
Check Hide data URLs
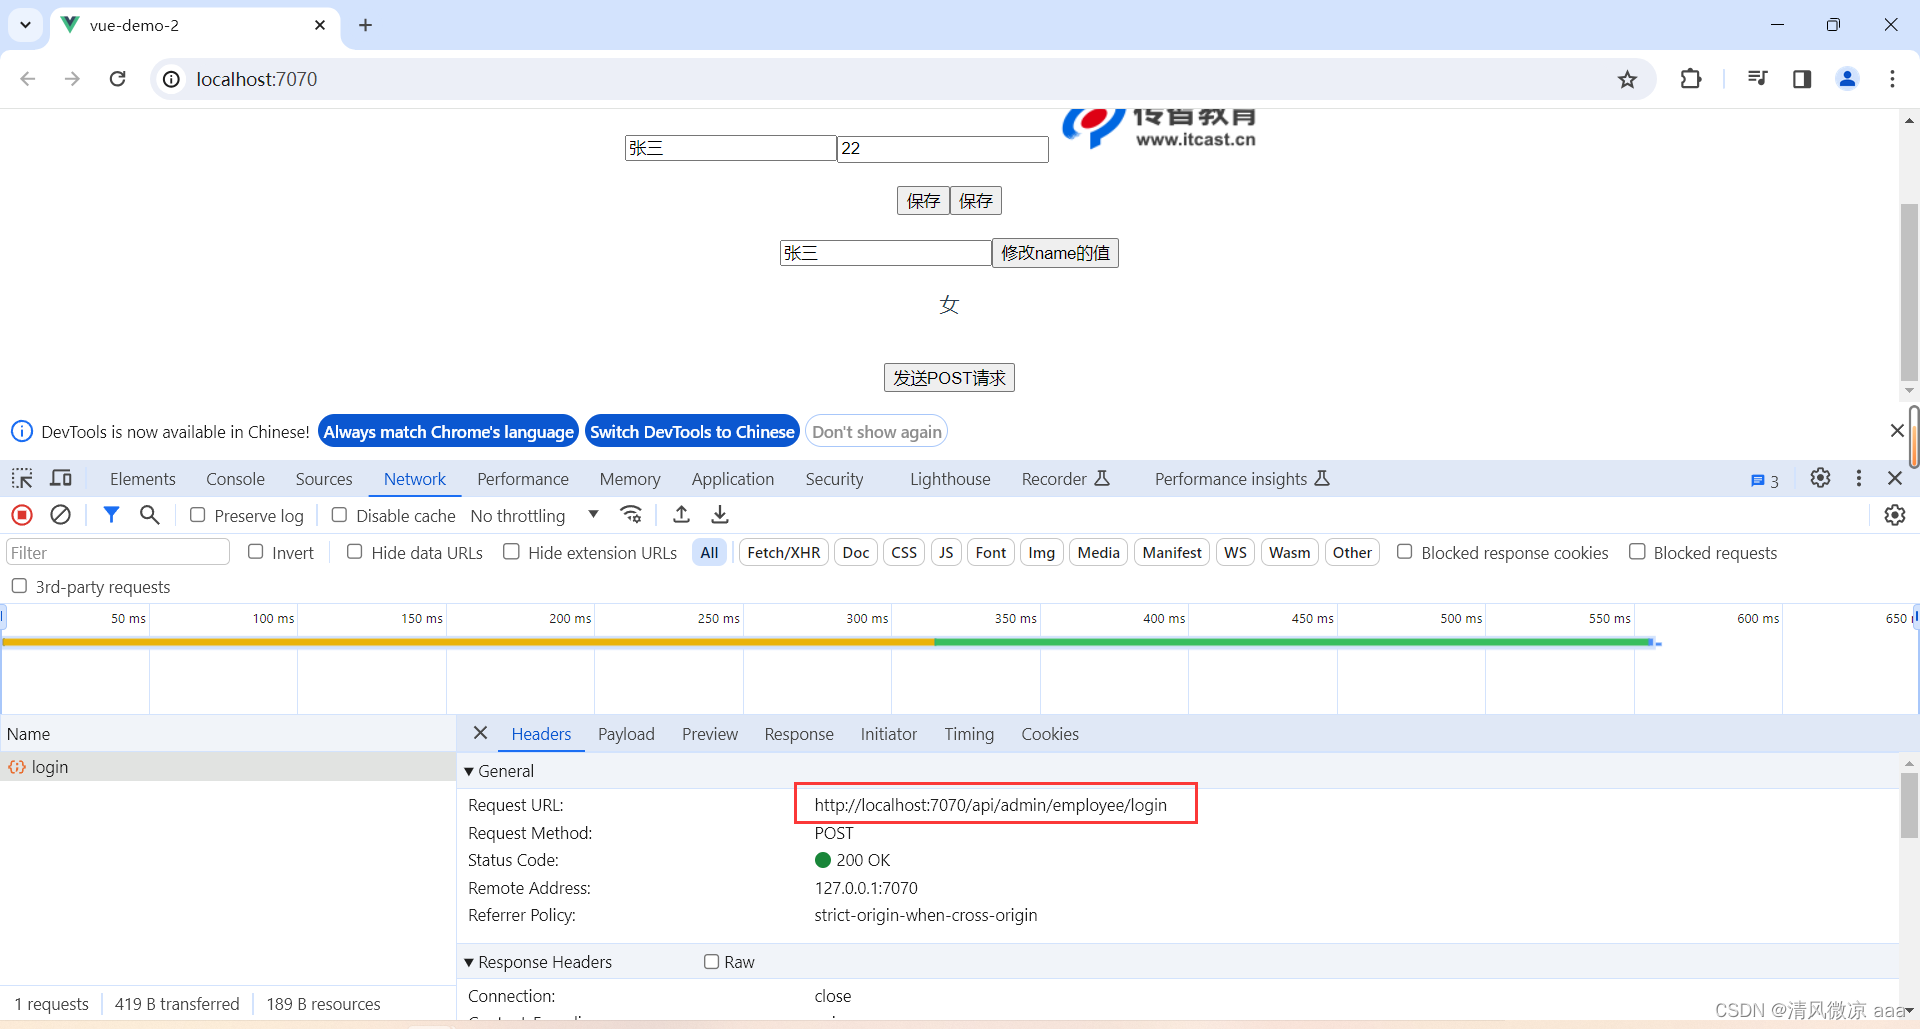355,552
